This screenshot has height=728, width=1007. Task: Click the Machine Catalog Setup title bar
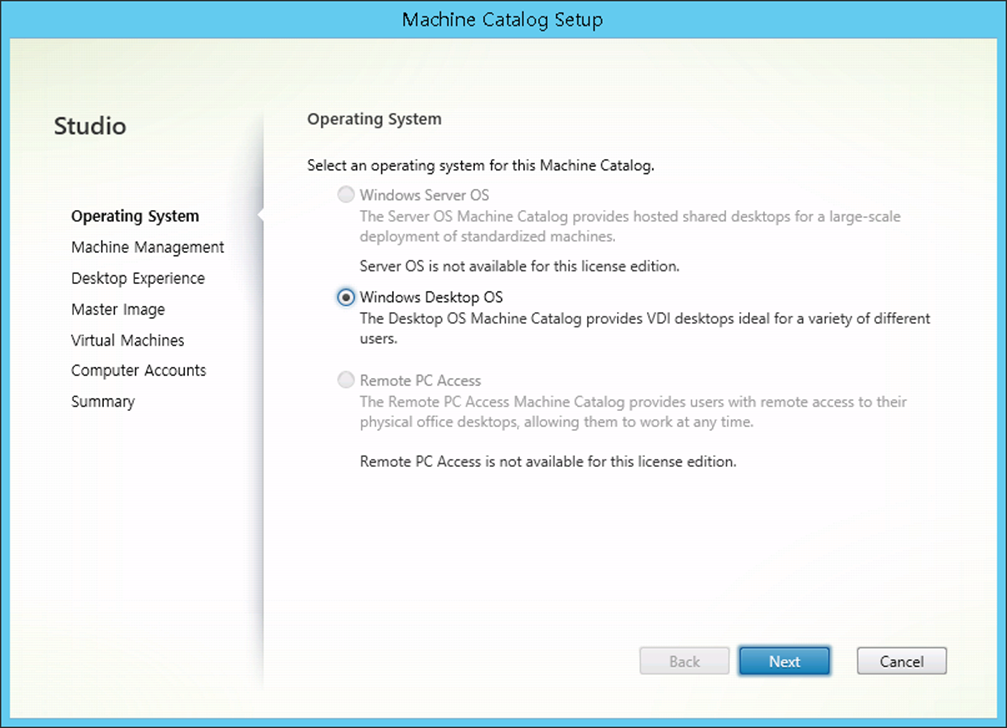click(503, 20)
